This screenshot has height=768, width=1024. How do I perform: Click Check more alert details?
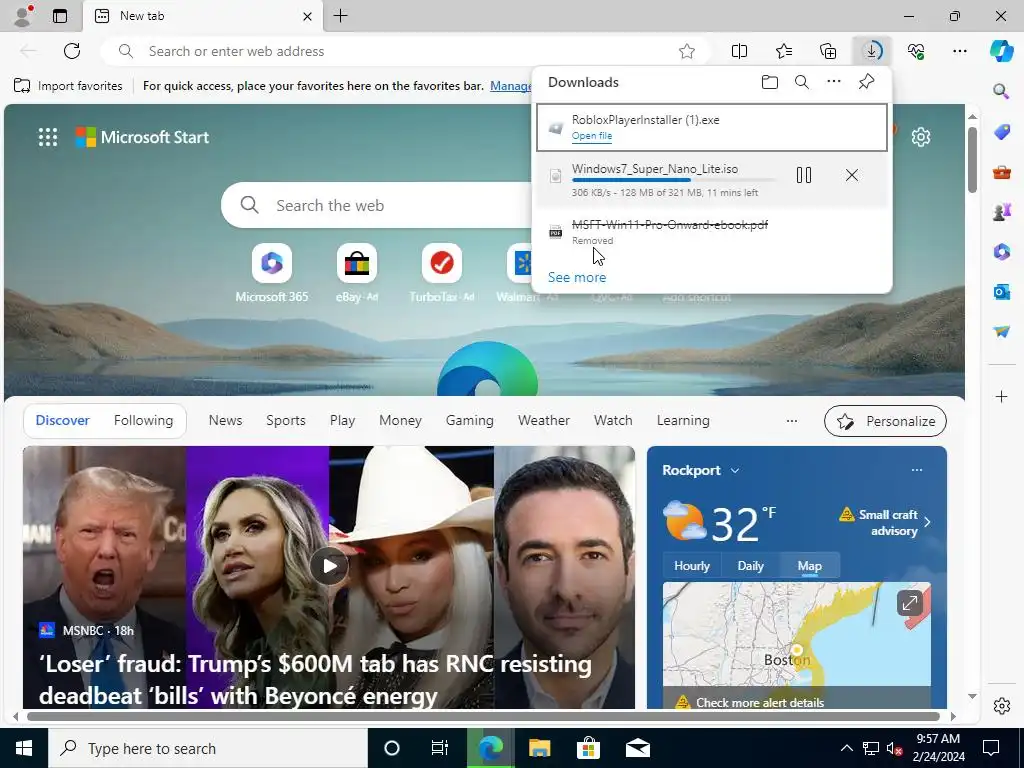point(759,703)
